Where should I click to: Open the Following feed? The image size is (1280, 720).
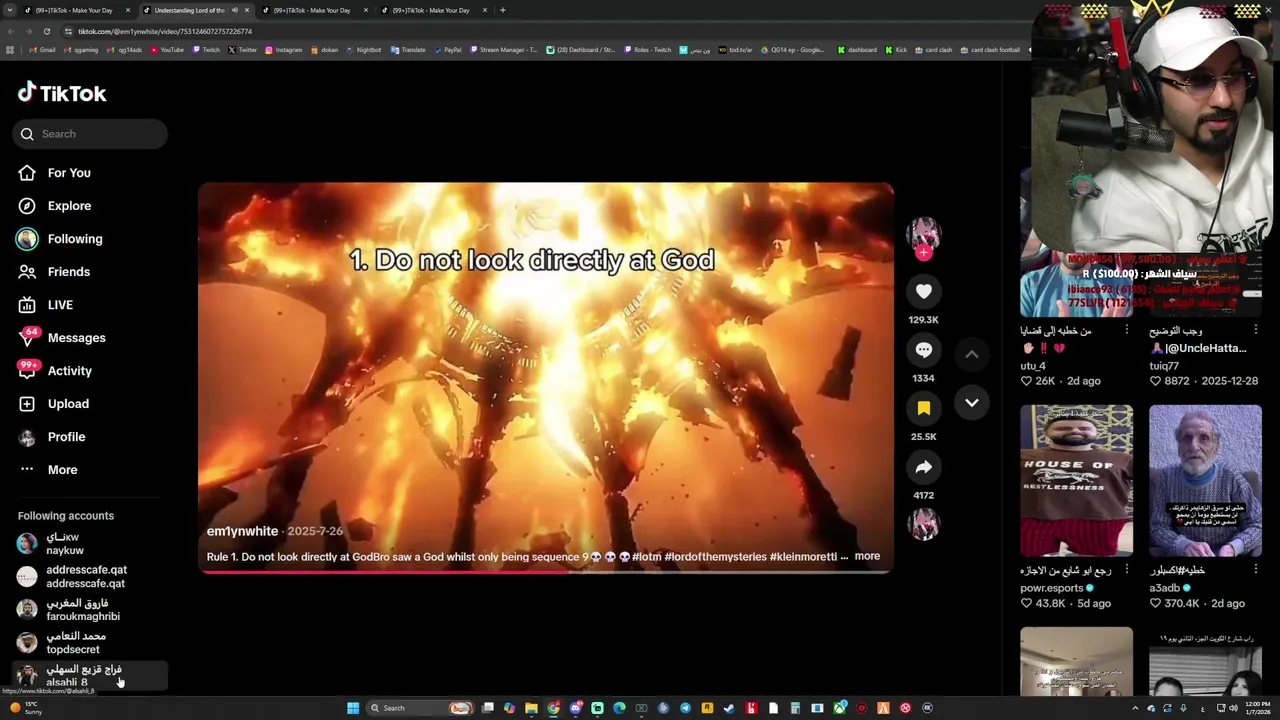[75, 239]
